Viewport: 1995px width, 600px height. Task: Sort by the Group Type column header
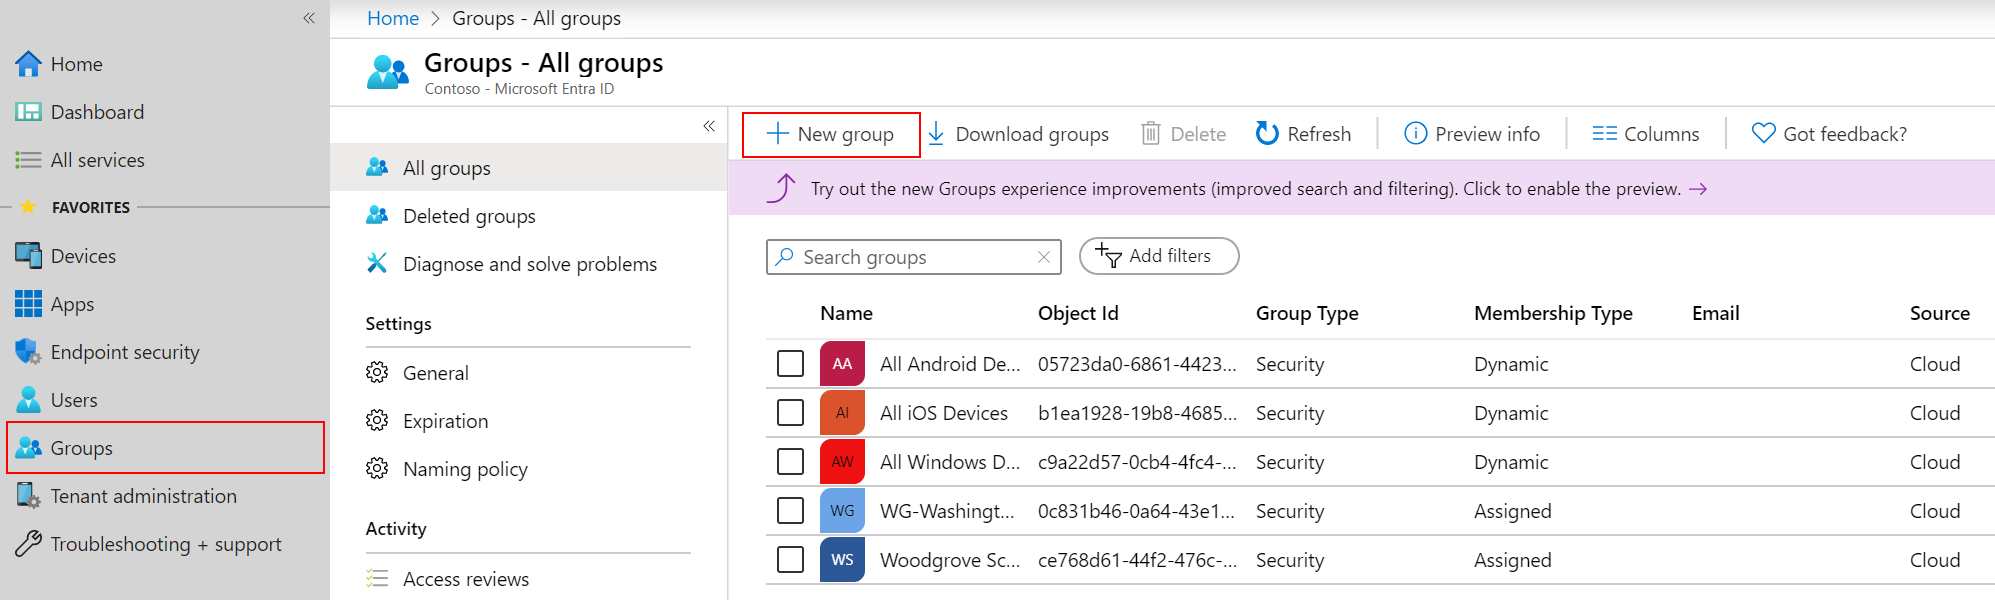[x=1307, y=313]
